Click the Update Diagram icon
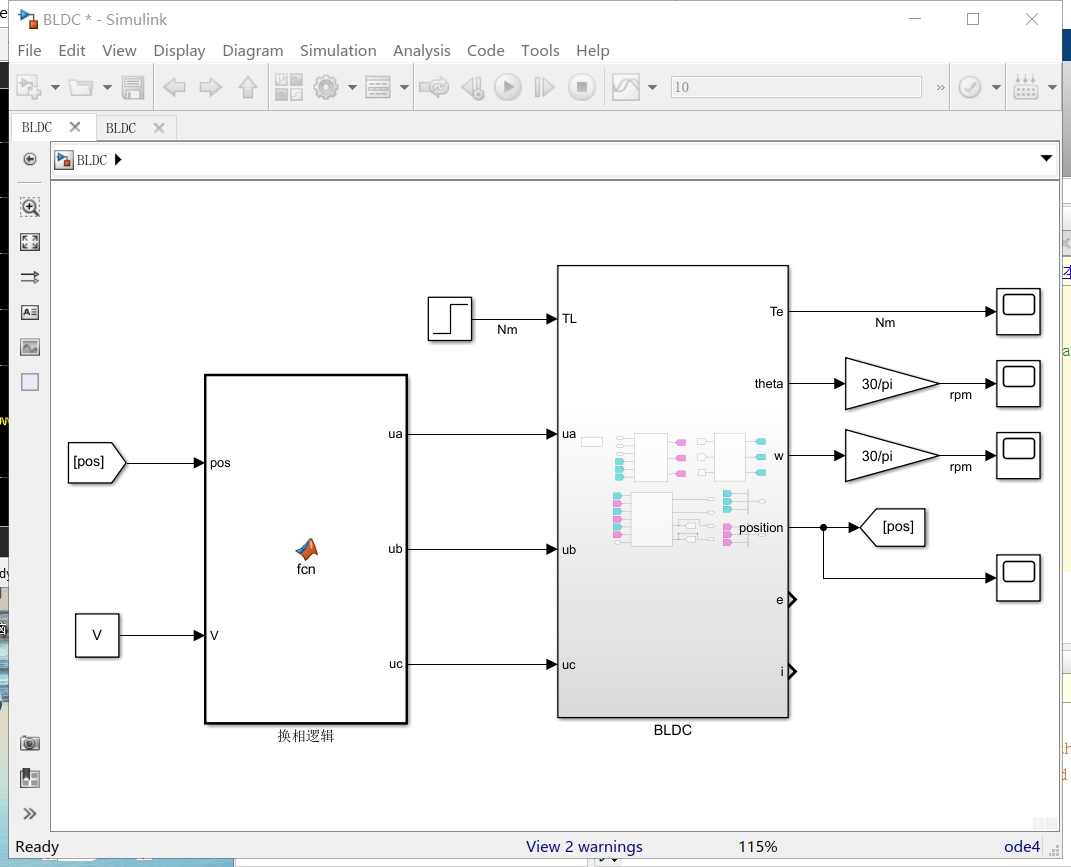Viewport: 1071px width, 867px height. click(x=434, y=87)
